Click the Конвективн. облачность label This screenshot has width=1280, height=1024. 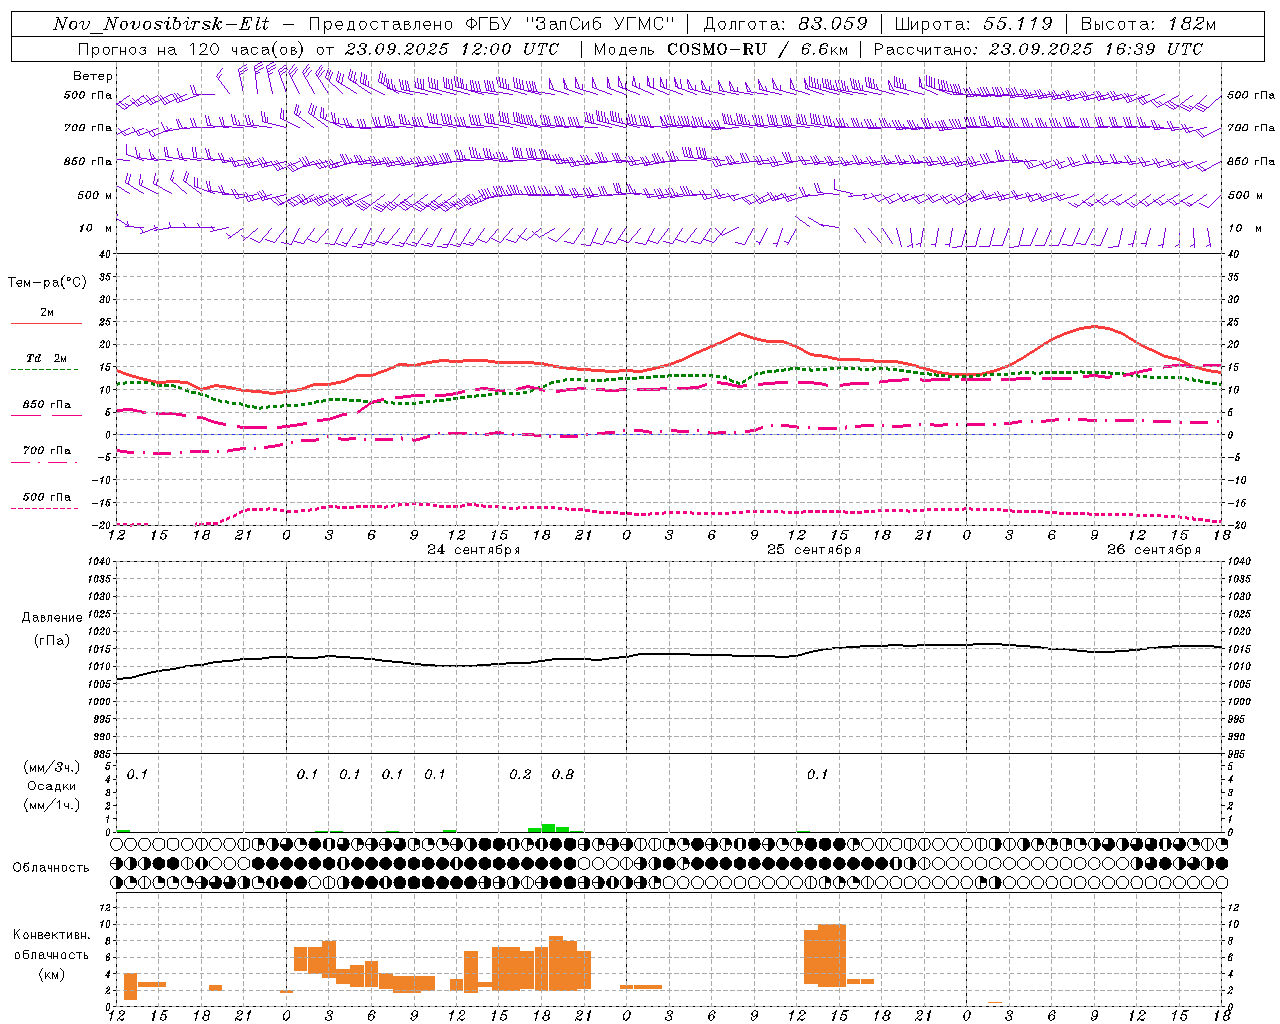(51, 944)
